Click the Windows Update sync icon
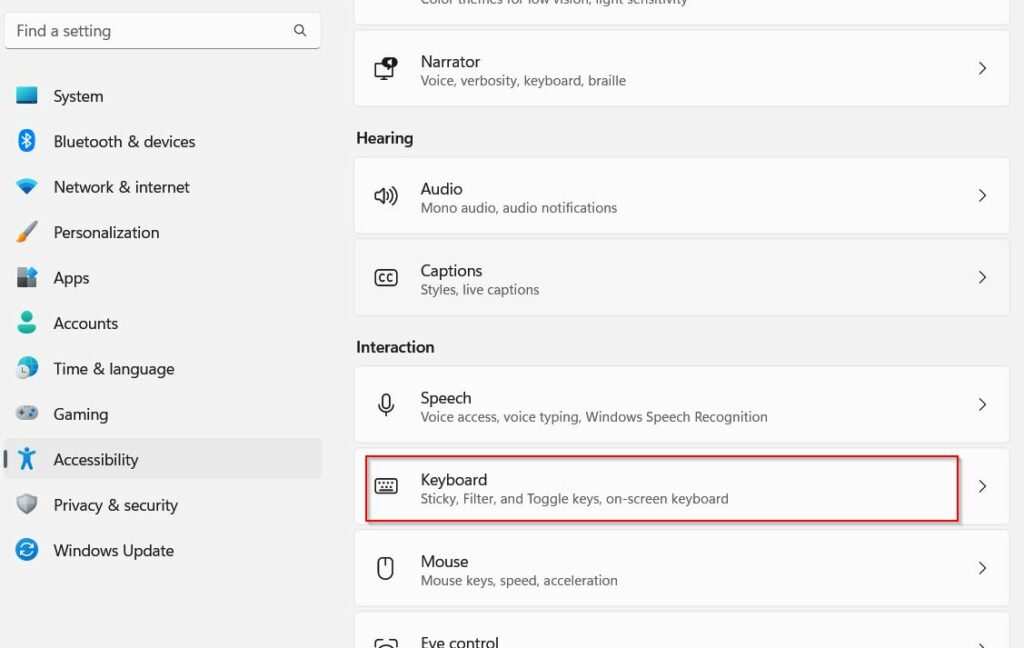Viewport: 1024px width, 648px height. [27, 550]
